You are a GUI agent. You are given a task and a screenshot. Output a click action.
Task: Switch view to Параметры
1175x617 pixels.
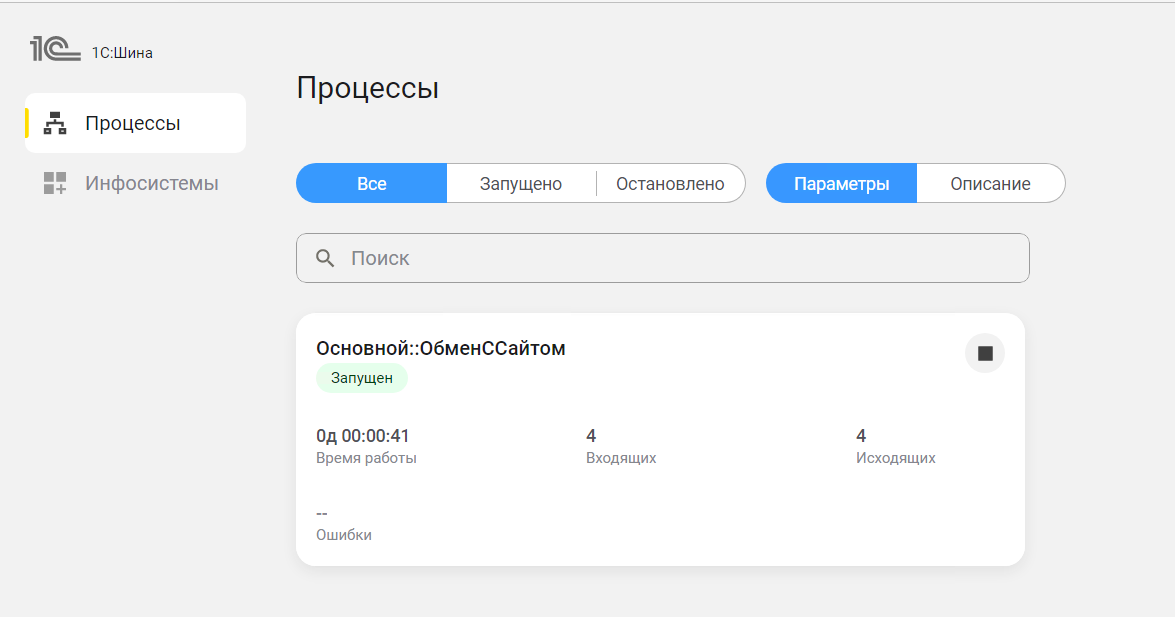pos(841,184)
